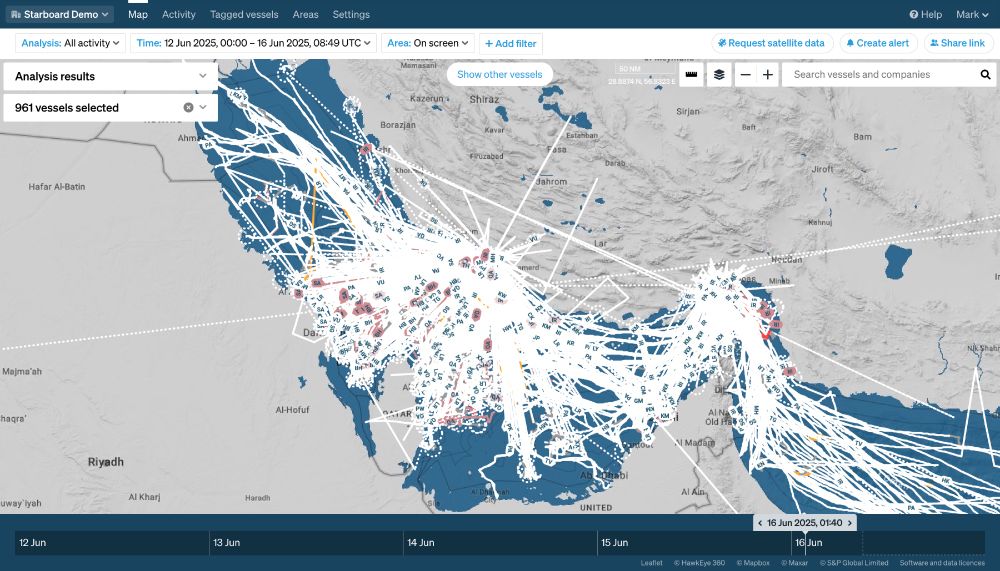
Task: Click Request satellite data
Action: coord(772,43)
